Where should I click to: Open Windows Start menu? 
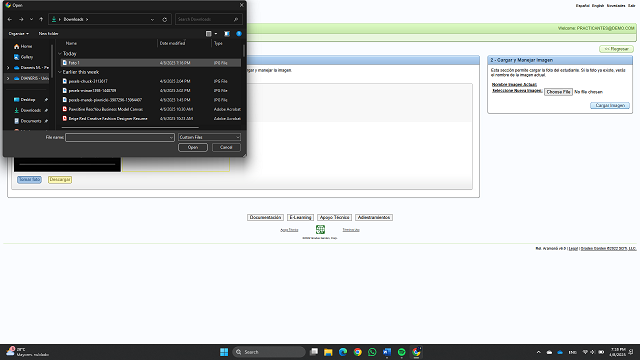[x=224, y=352]
